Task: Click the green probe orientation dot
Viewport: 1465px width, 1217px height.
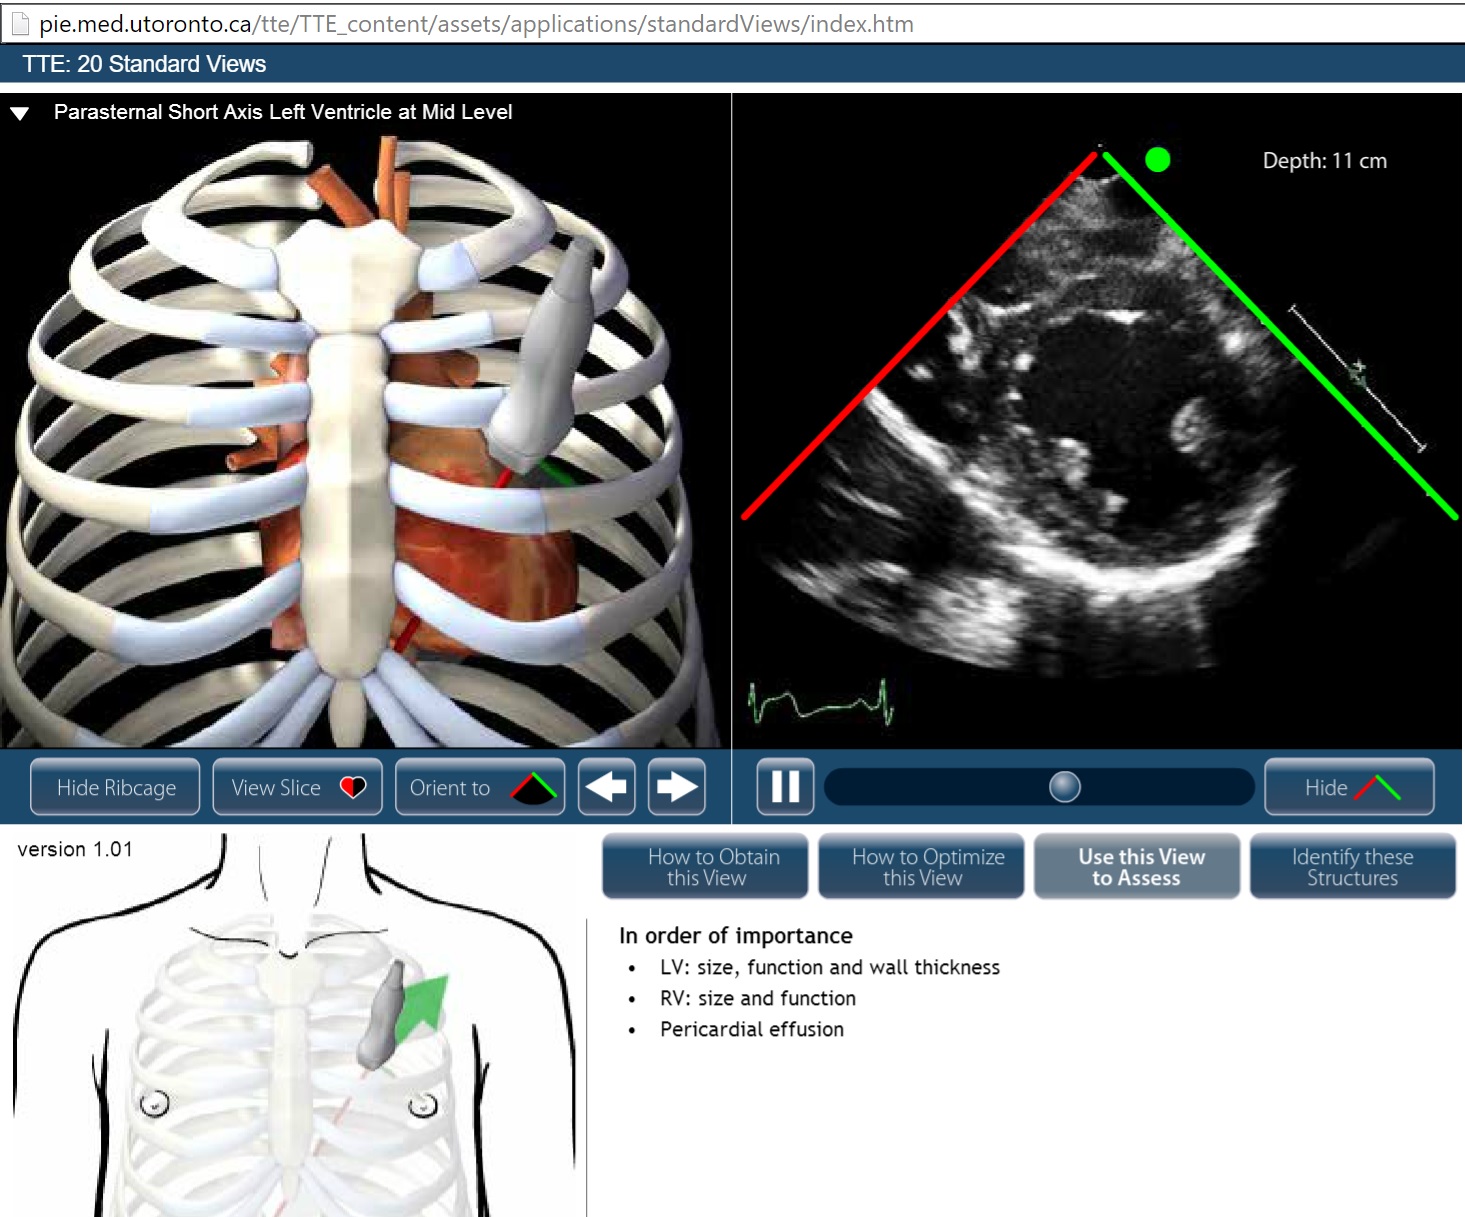Action: pos(1157,159)
